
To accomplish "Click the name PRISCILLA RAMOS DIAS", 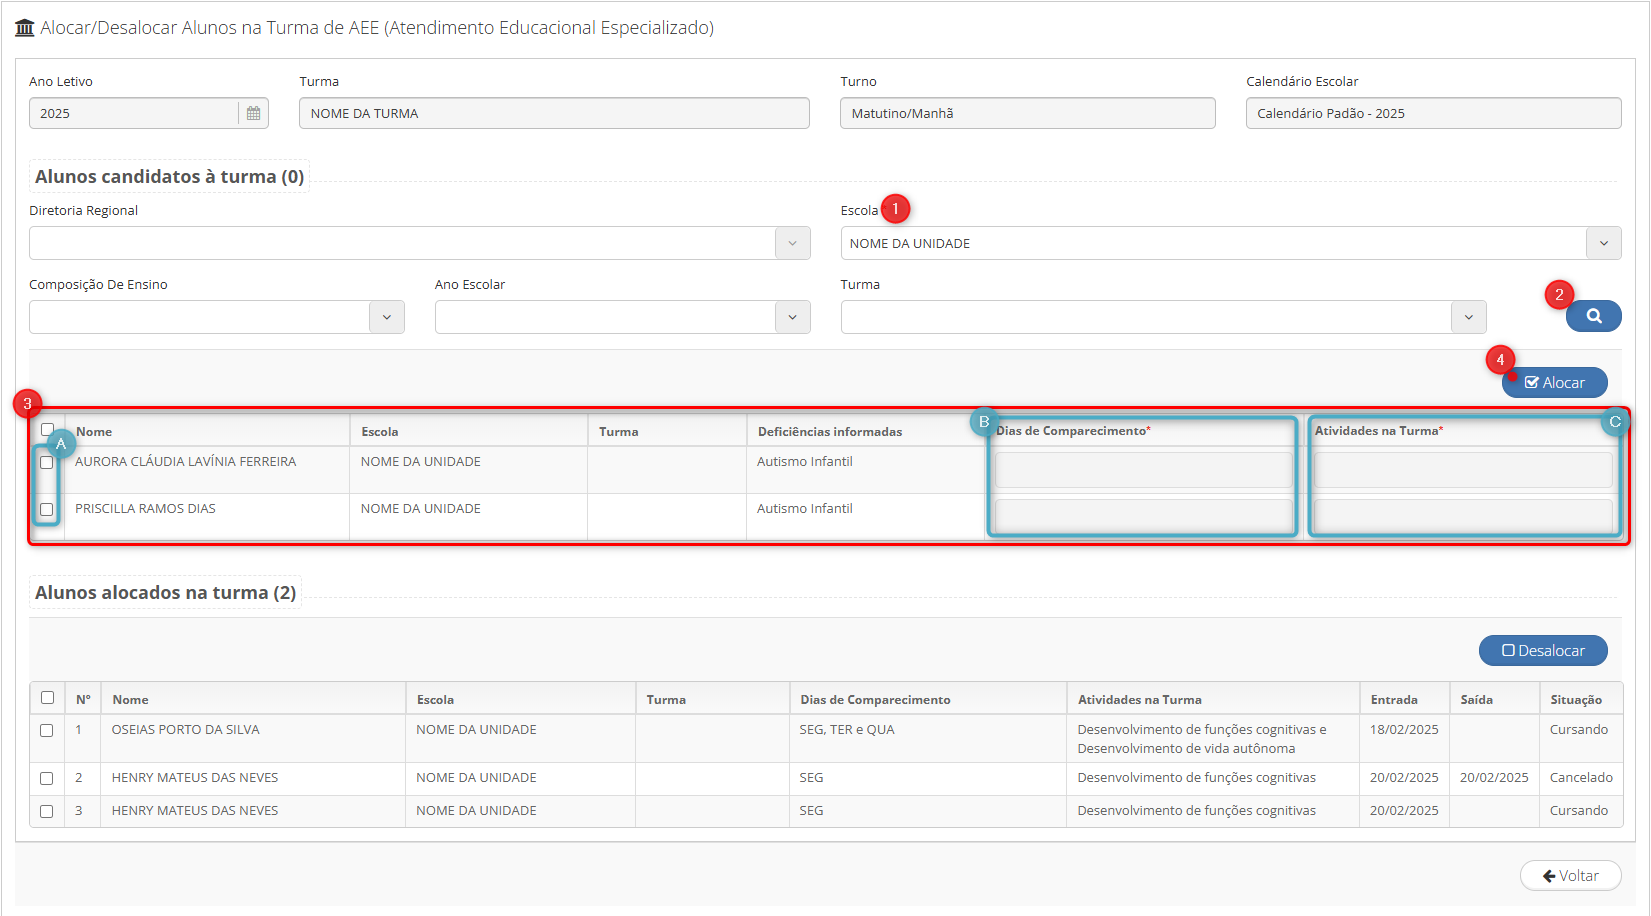I will [145, 508].
